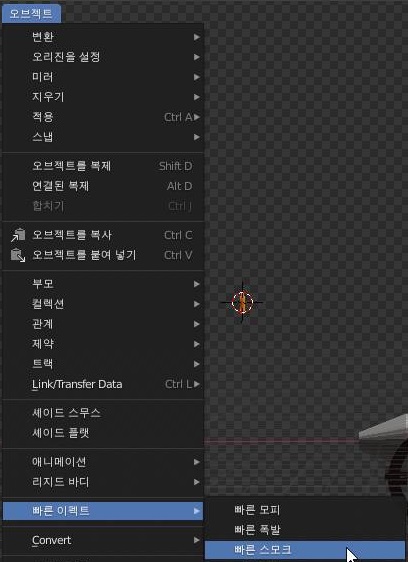
Task: Choose 빠른 스모크 quick effect
Action: pos(305,550)
